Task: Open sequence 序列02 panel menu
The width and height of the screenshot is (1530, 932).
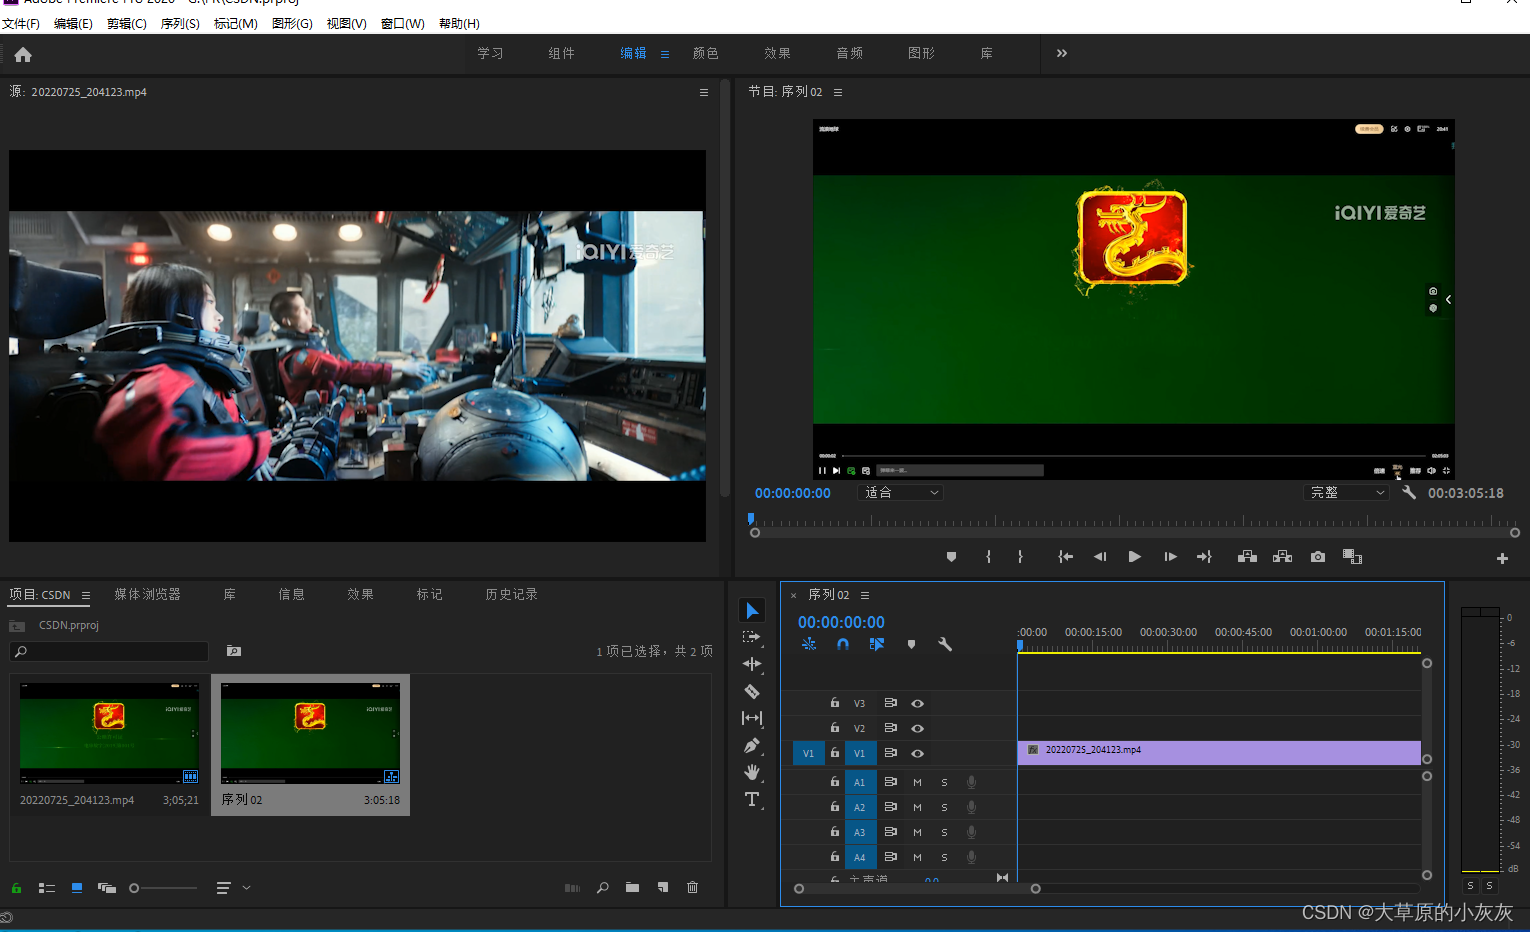Action: click(x=865, y=595)
